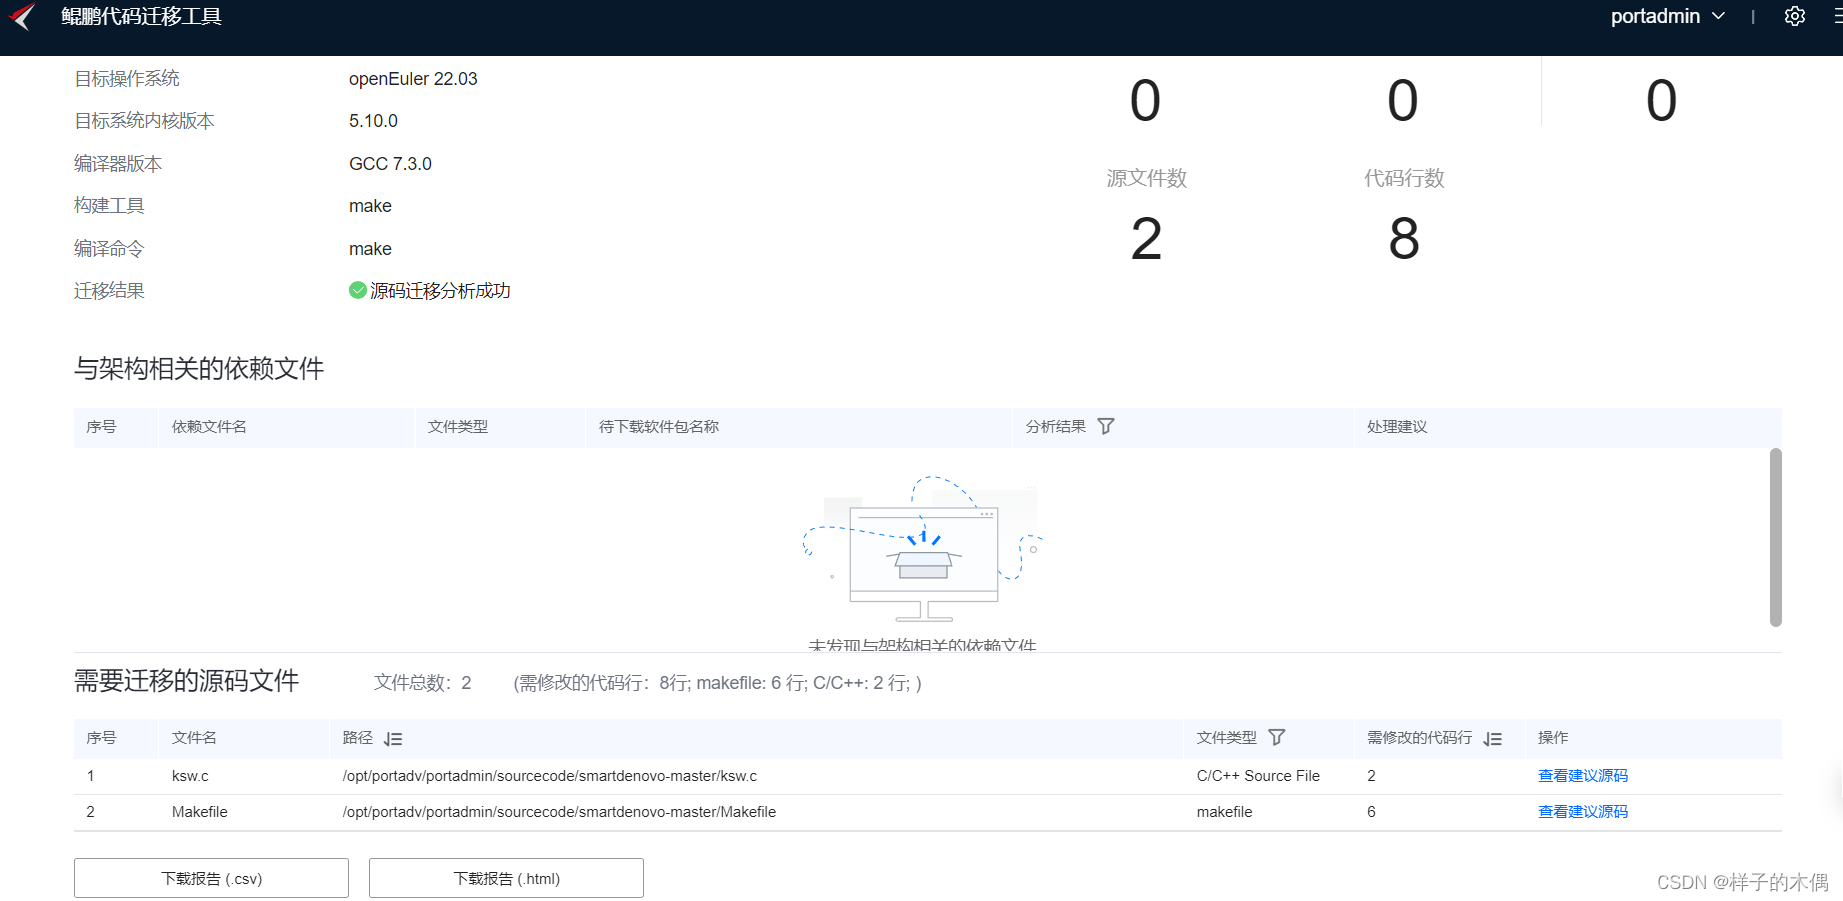Image resolution: width=1843 pixels, height=901 pixels.
Task: Download the report as csv
Action: pyautogui.click(x=211, y=878)
